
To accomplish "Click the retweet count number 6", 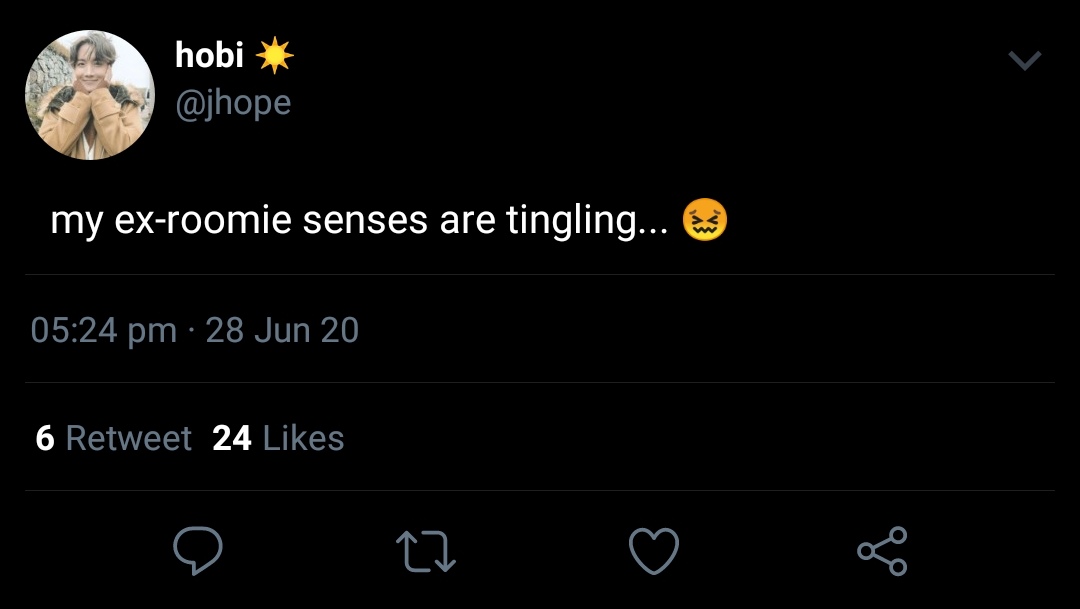I will click(x=45, y=438).
